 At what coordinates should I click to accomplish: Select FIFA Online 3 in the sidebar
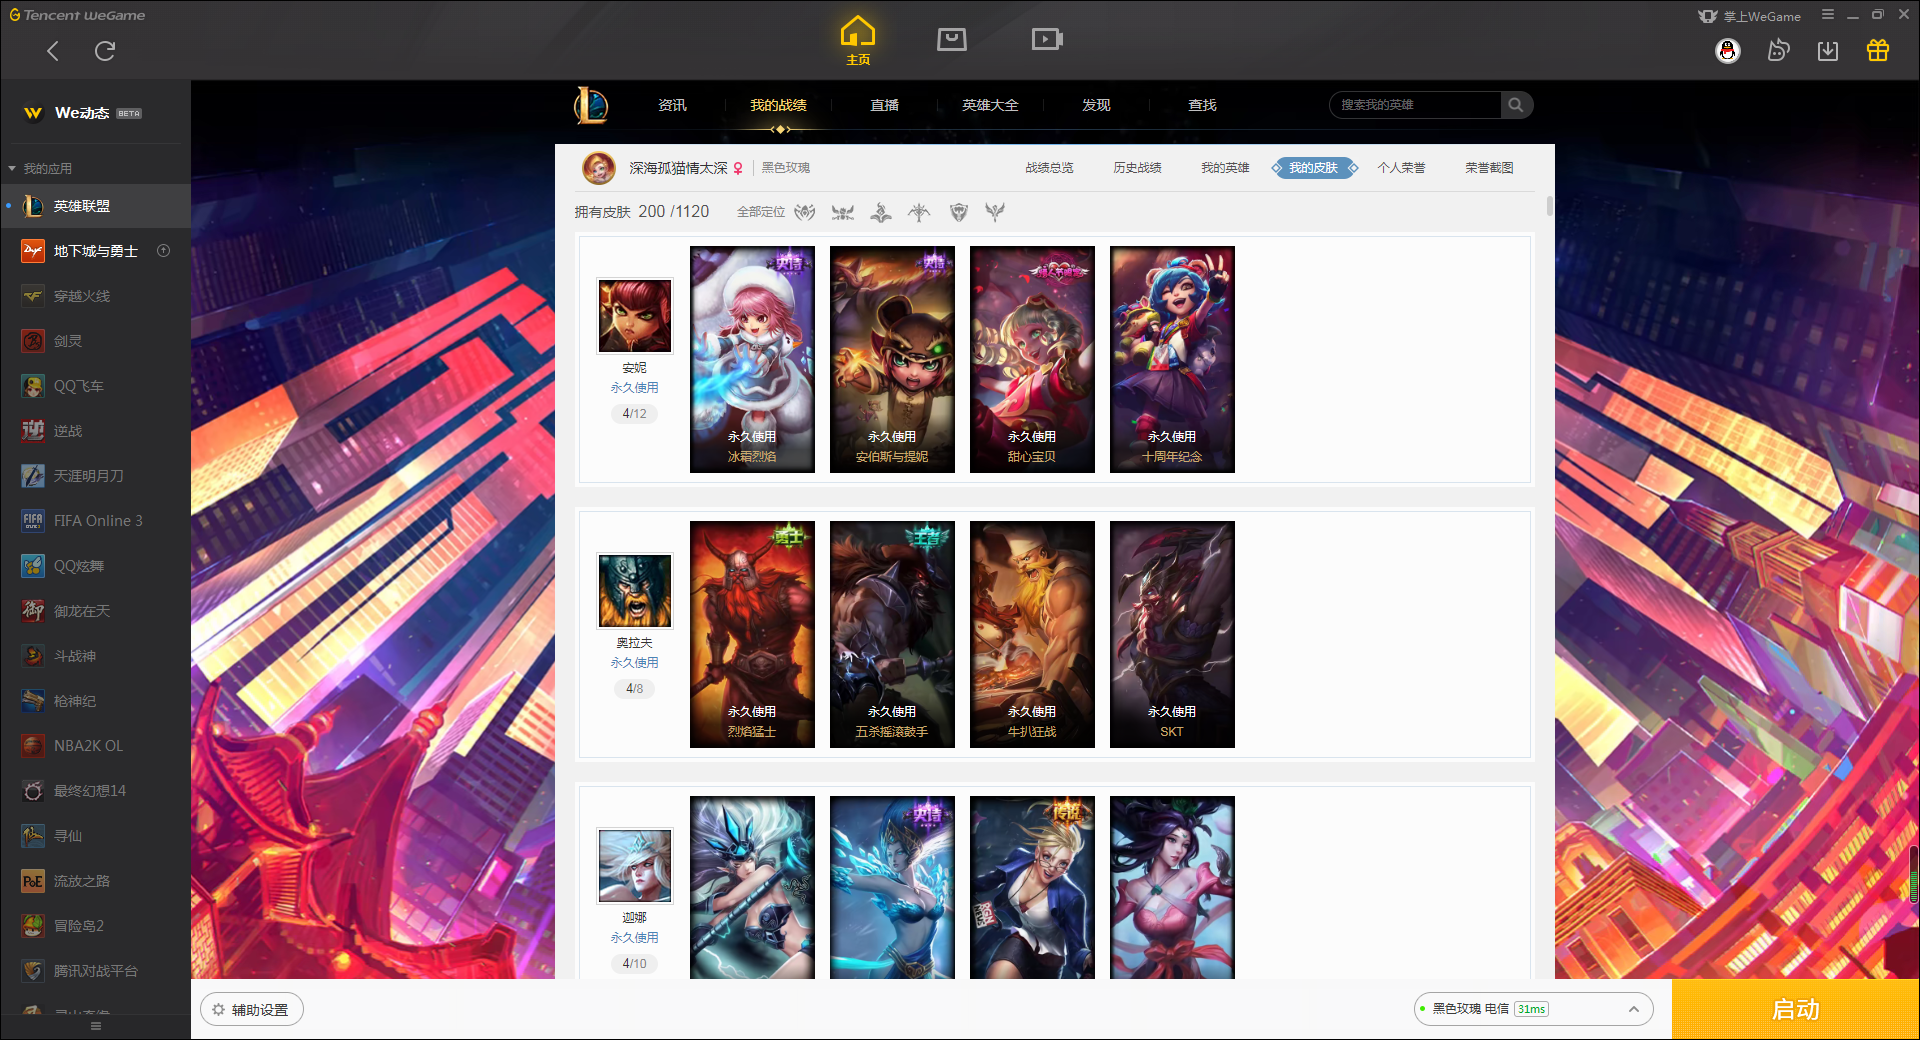[95, 521]
